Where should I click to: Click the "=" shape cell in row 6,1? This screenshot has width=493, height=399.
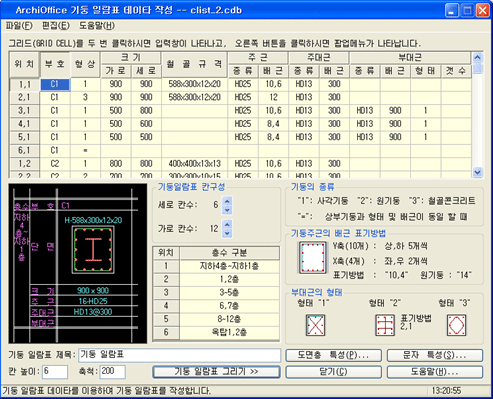pyautogui.click(x=85, y=151)
